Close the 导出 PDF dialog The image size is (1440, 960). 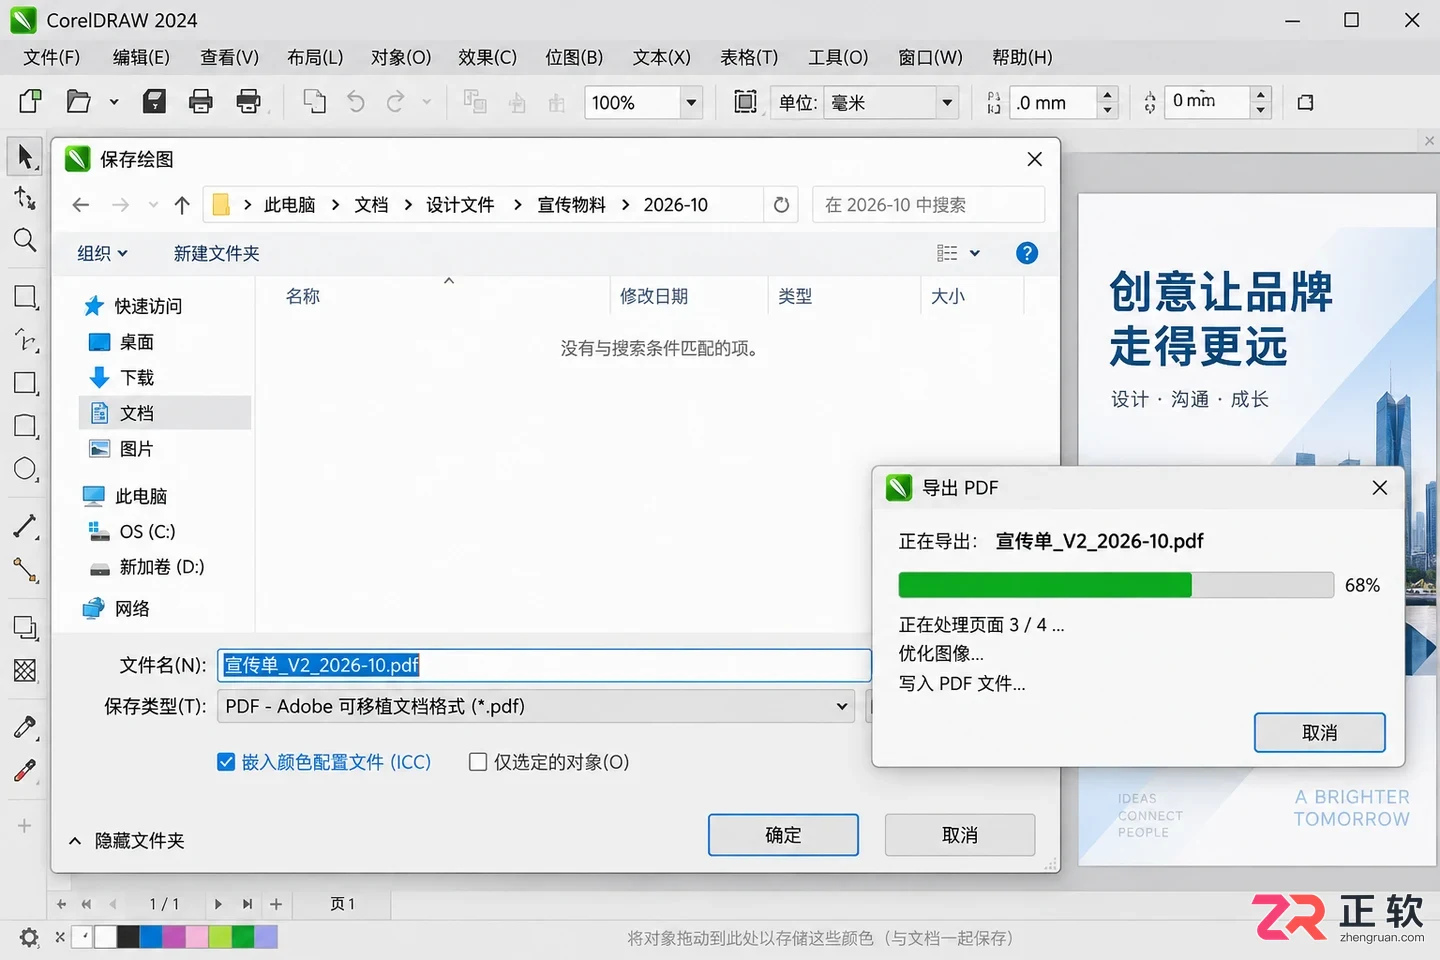[x=1380, y=487]
